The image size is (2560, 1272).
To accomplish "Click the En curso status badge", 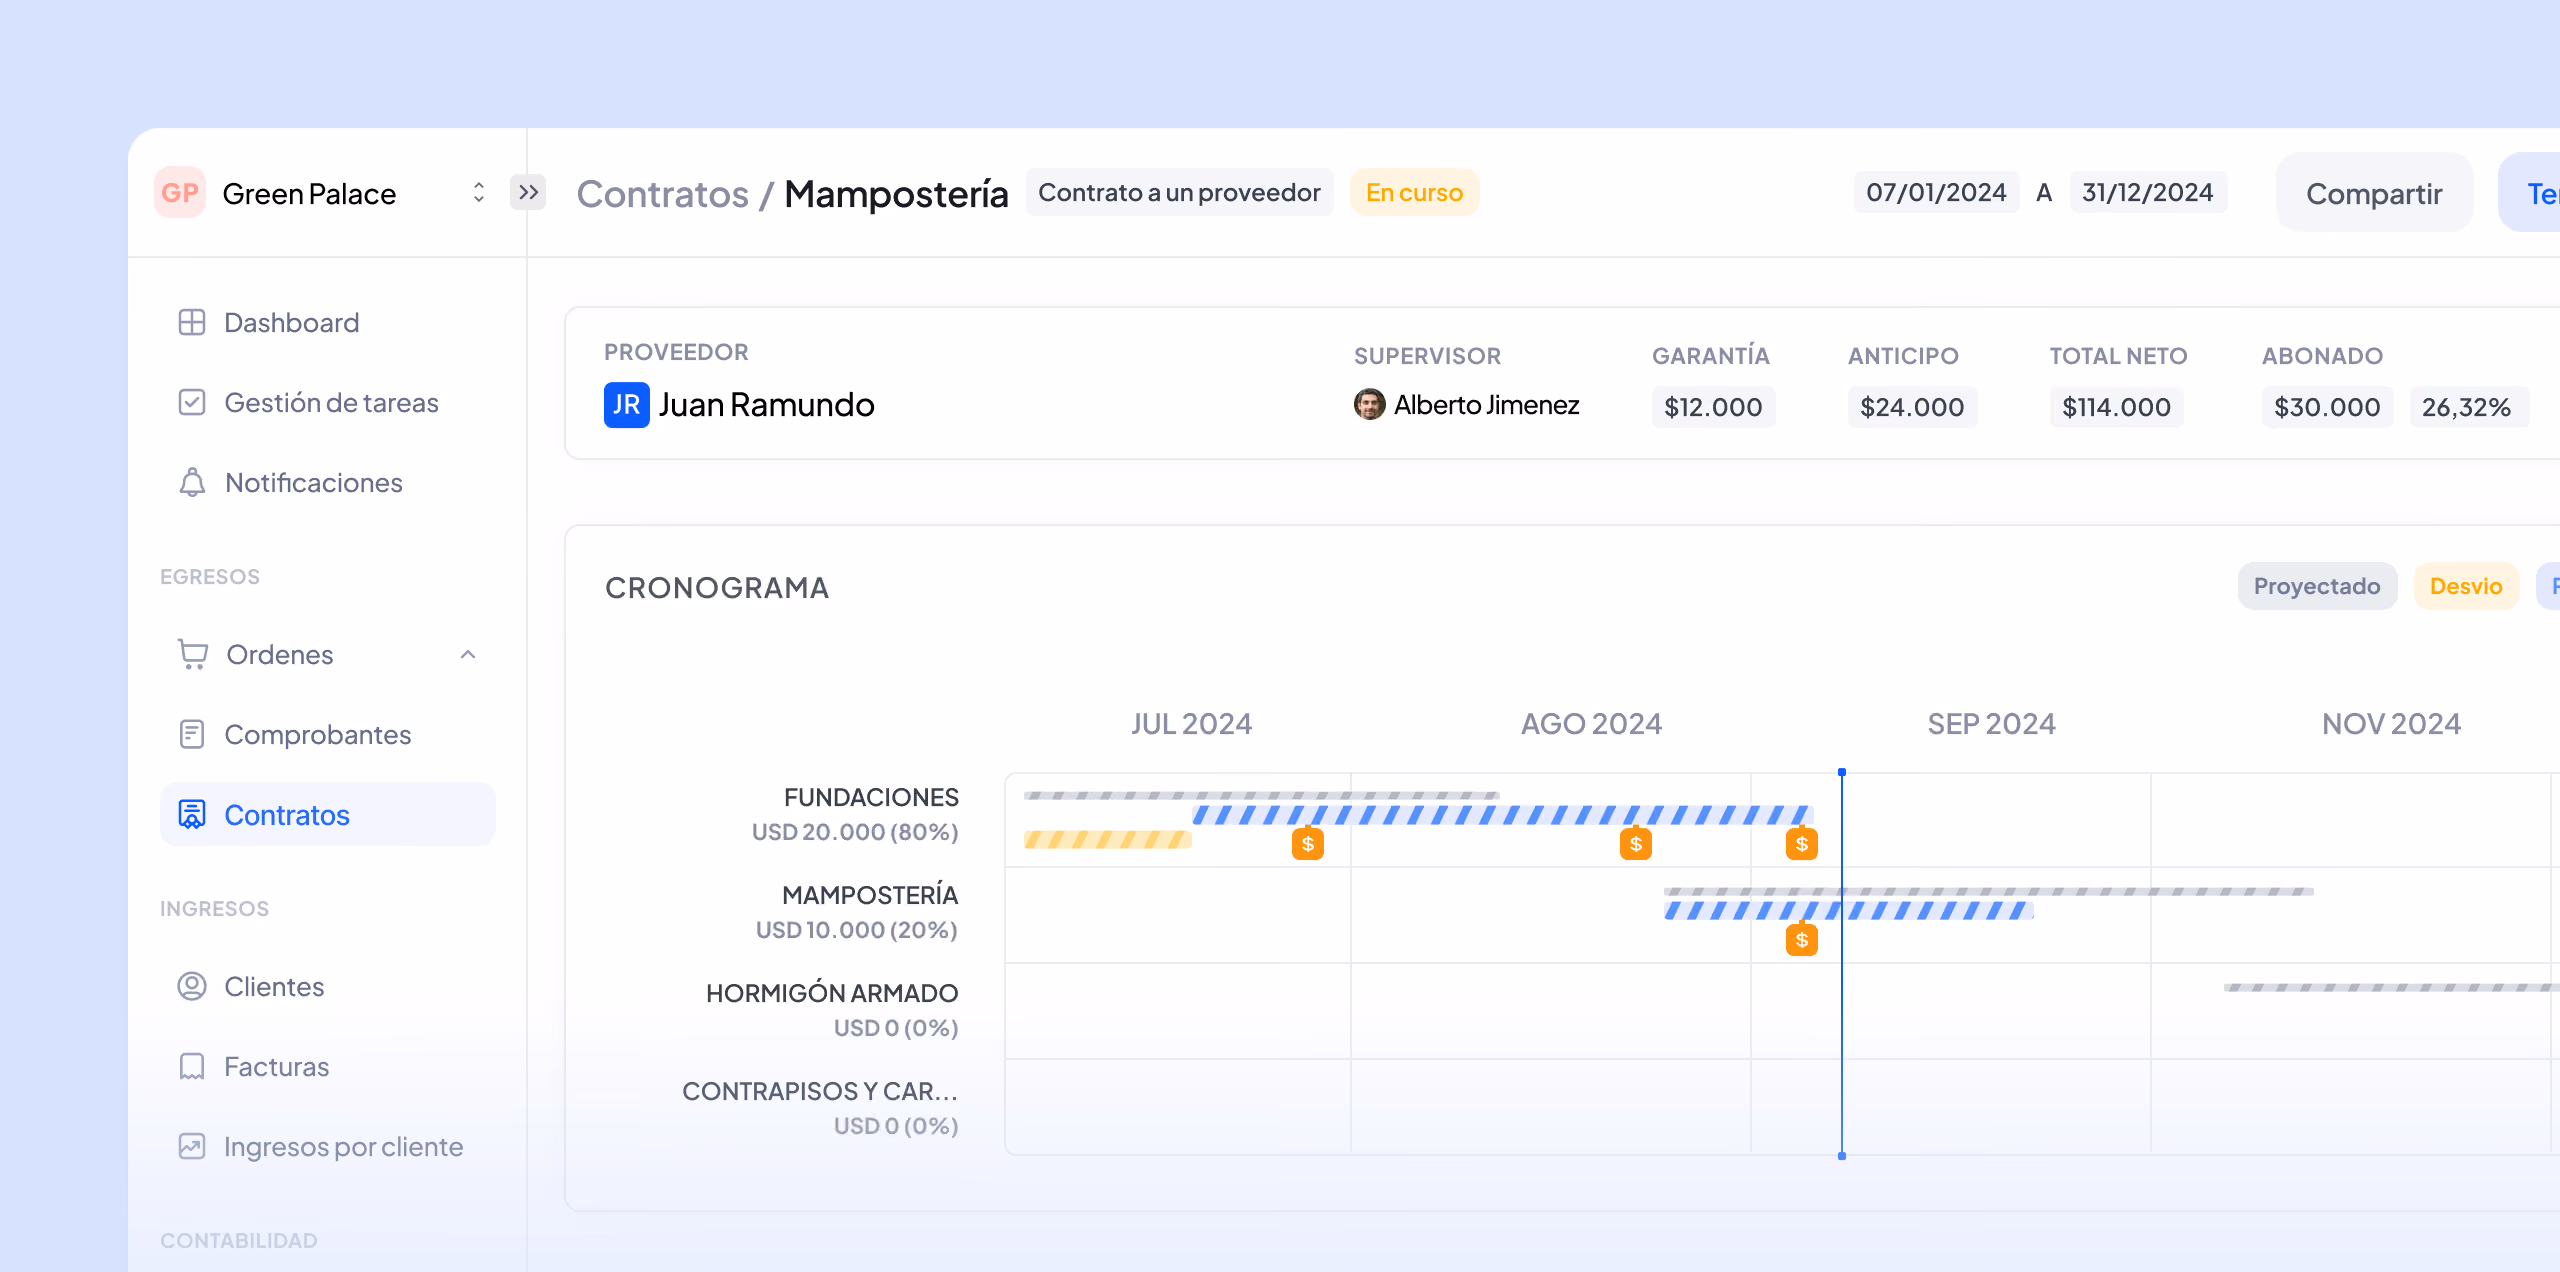I will pyautogui.click(x=1414, y=192).
